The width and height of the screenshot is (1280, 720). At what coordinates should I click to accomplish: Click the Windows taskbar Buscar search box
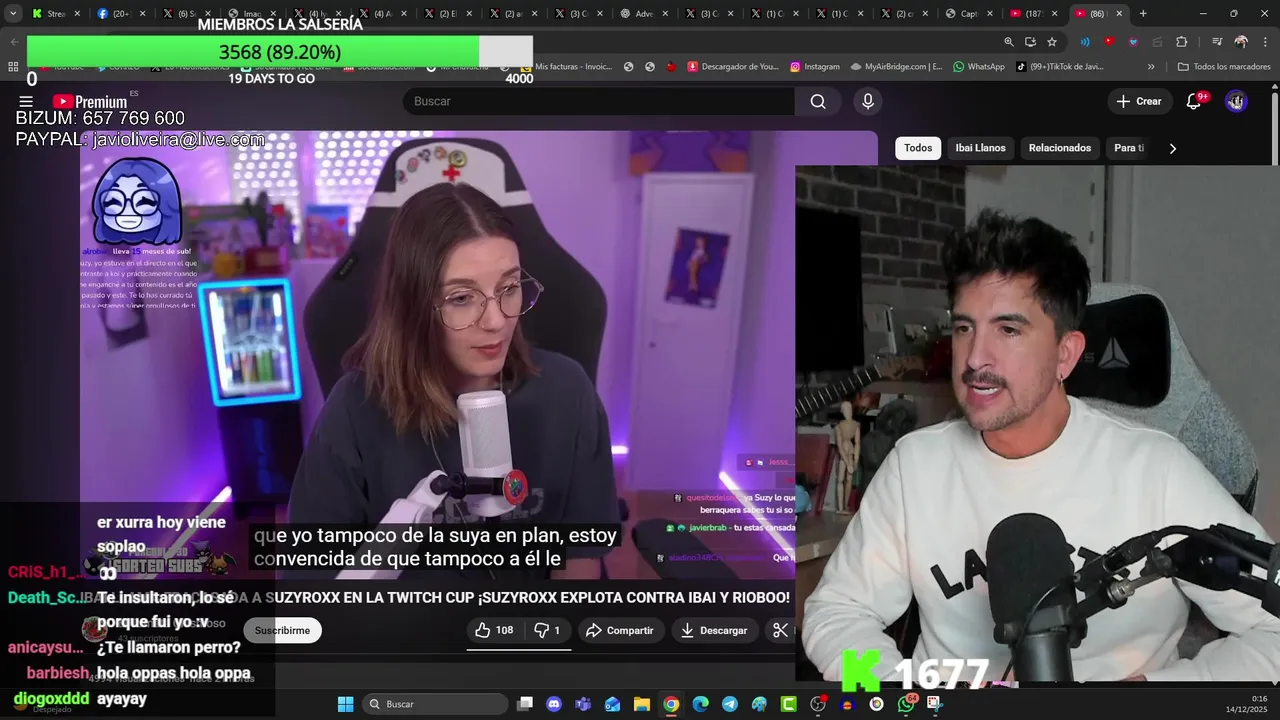pos(434,704)
